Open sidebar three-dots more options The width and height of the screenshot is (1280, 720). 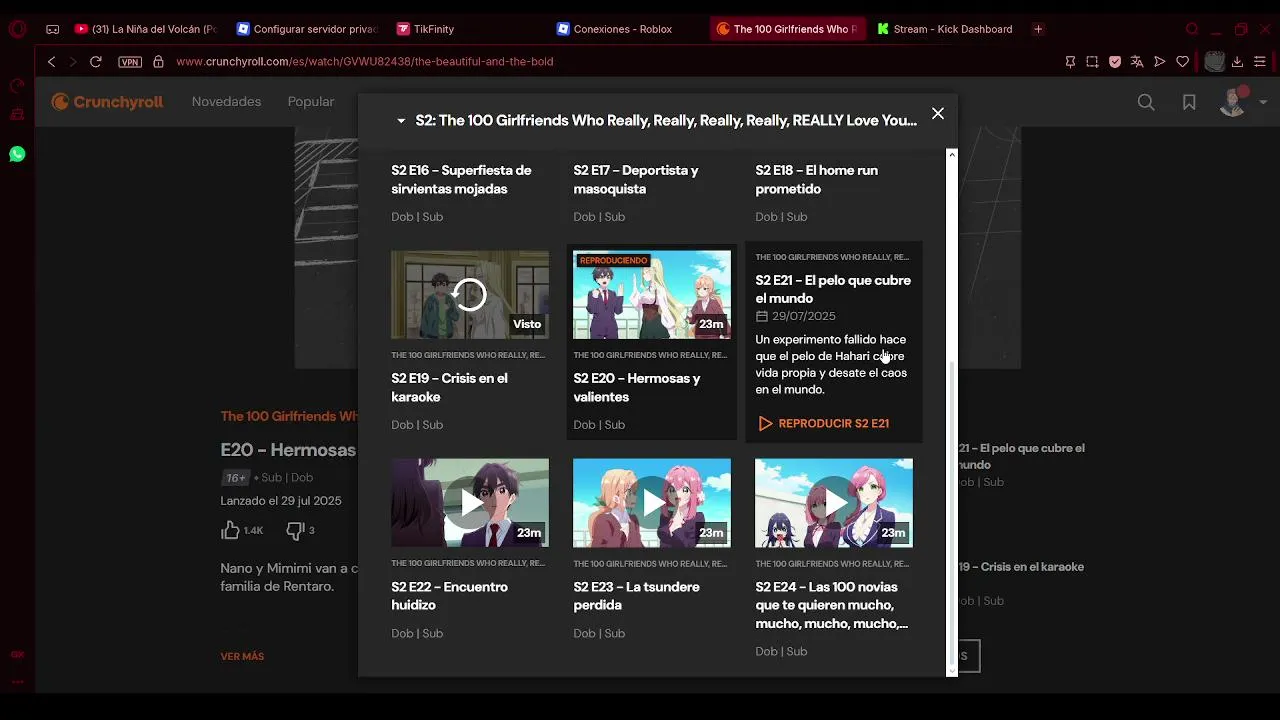click(x=17, y=682)
